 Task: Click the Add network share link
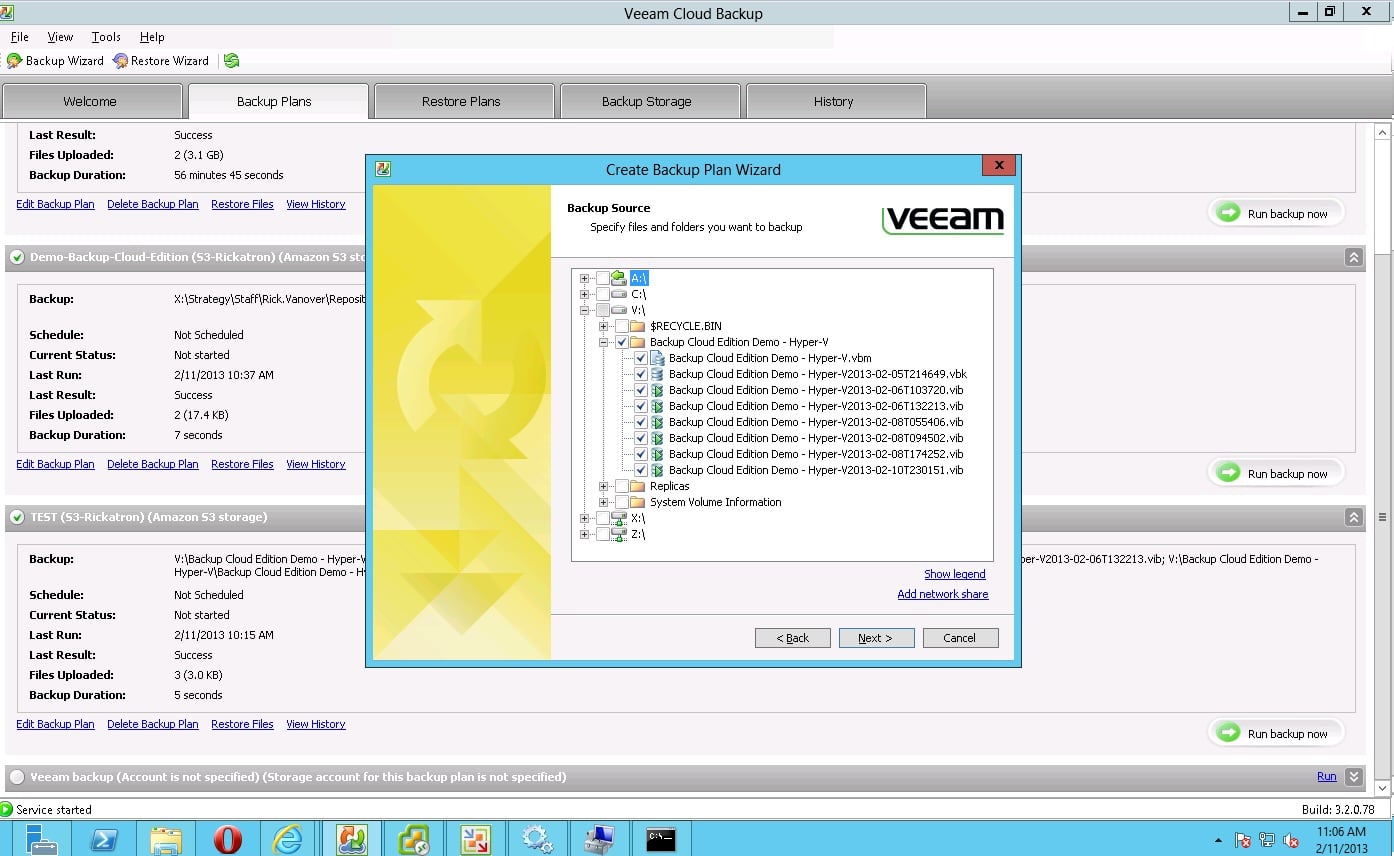[x=942, y=594]
